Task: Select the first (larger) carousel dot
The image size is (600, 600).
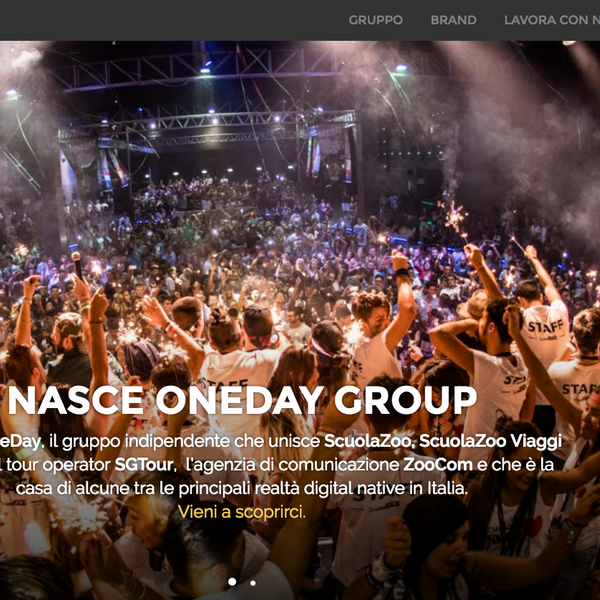Action: pyautogui.click(x=232, y=582)
